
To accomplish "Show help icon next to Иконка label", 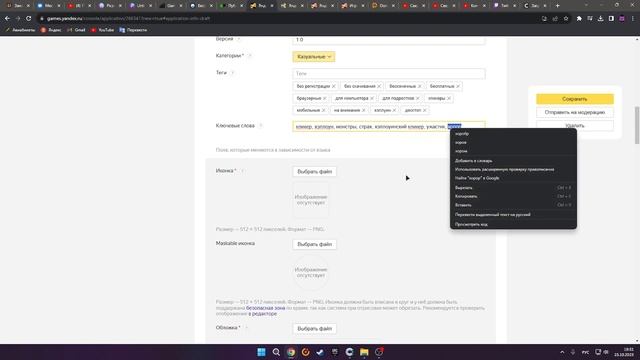I will coord(242,171).
